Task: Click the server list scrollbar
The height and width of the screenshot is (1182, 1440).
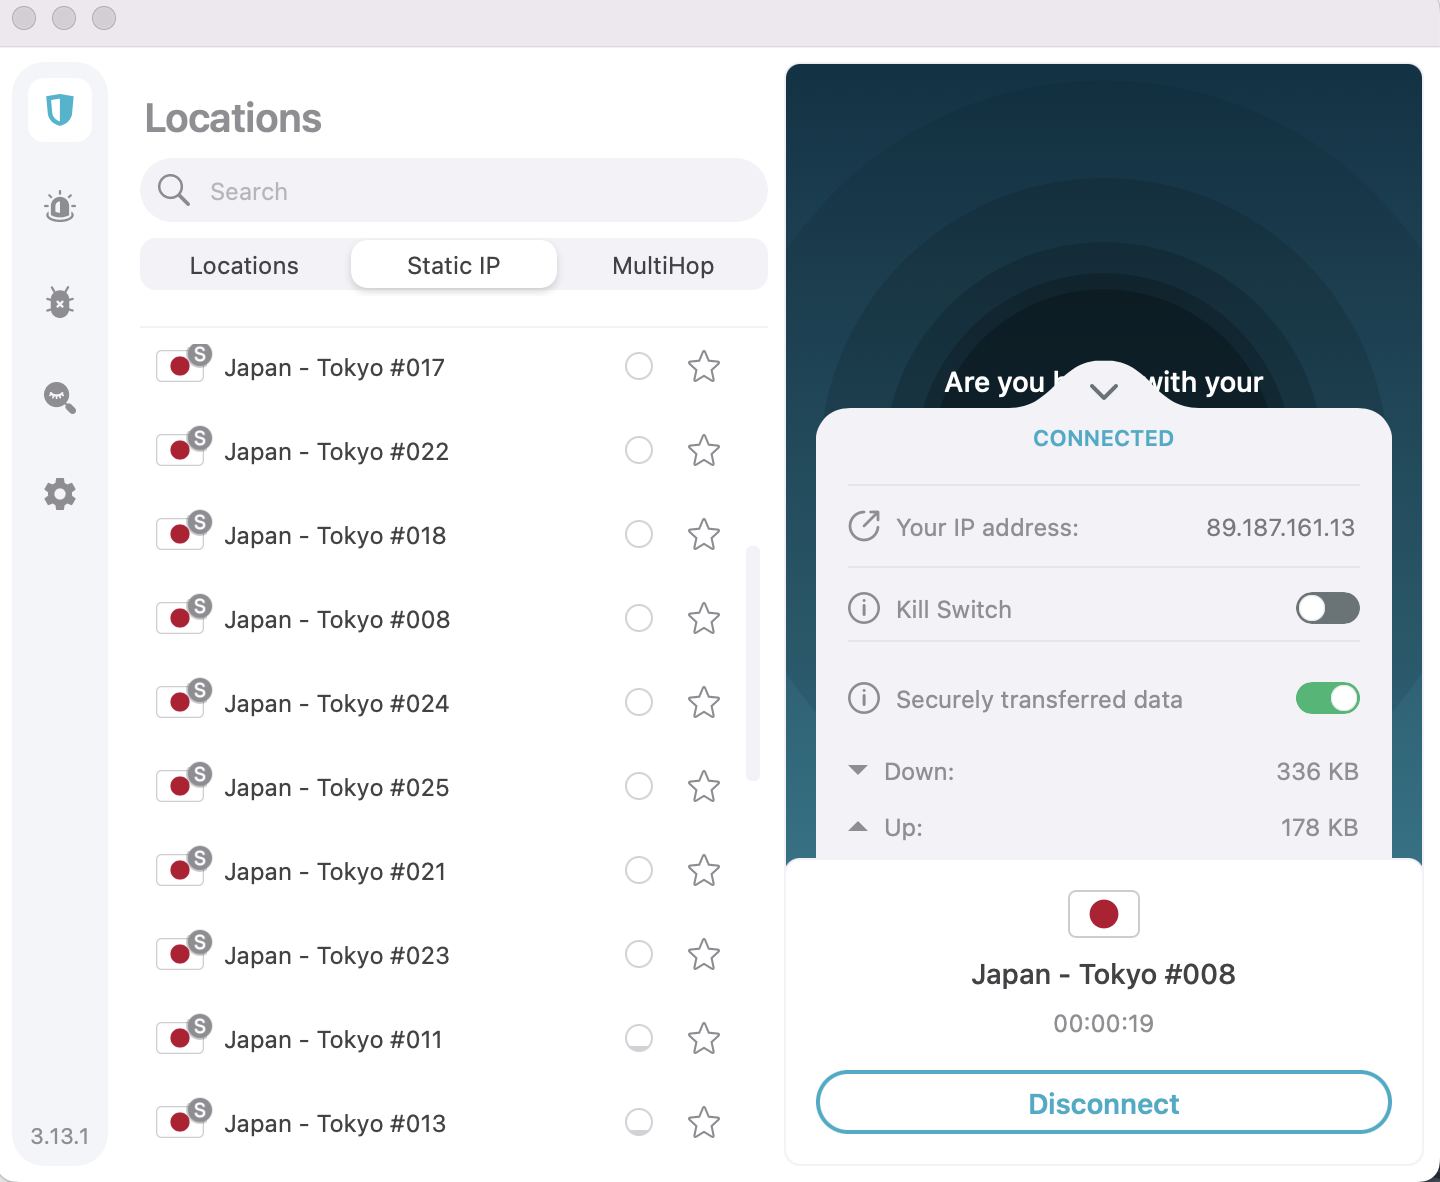Action: coord(753,662)
